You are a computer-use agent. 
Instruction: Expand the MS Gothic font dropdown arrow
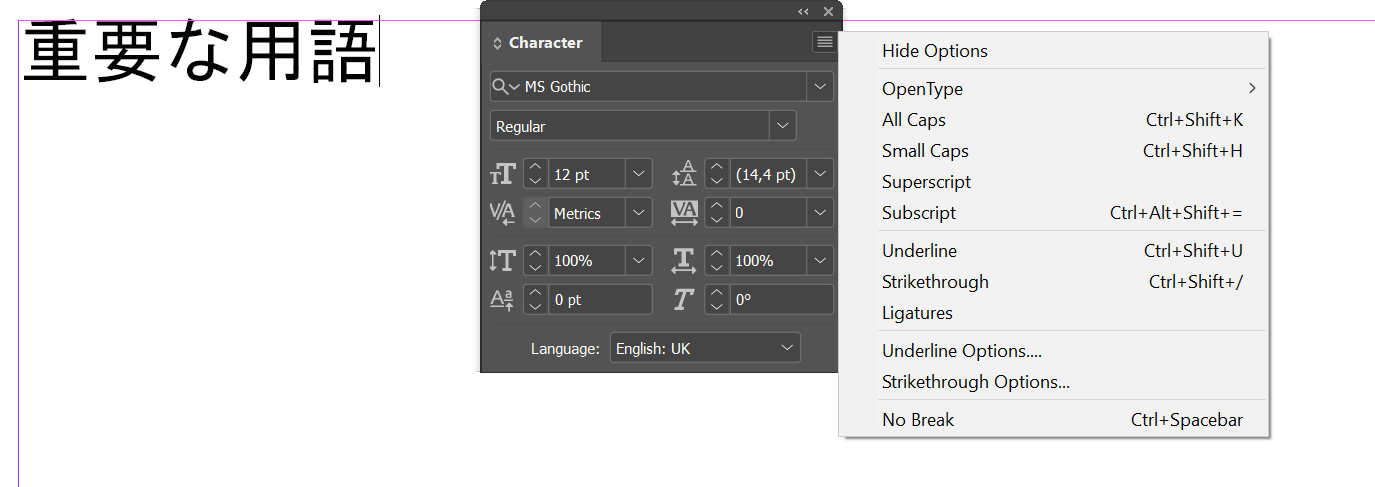click(x=821, y=86)
